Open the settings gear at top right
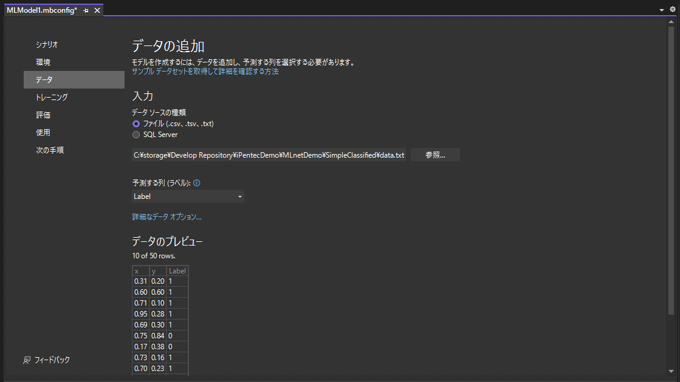 pos(672,9)
